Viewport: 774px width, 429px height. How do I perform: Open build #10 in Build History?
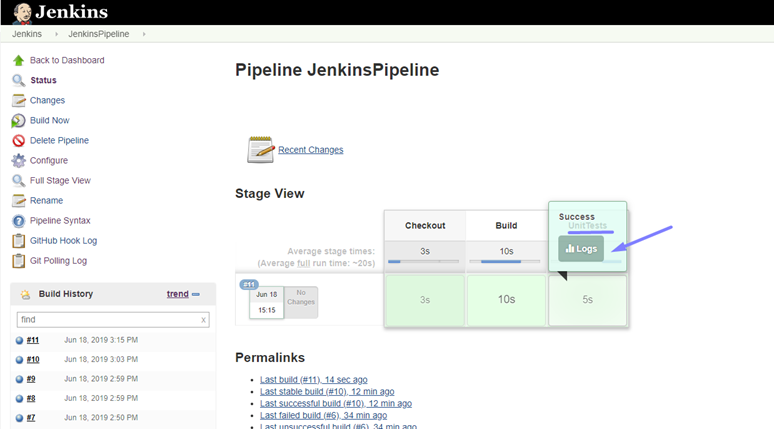(x=33, y=359)
